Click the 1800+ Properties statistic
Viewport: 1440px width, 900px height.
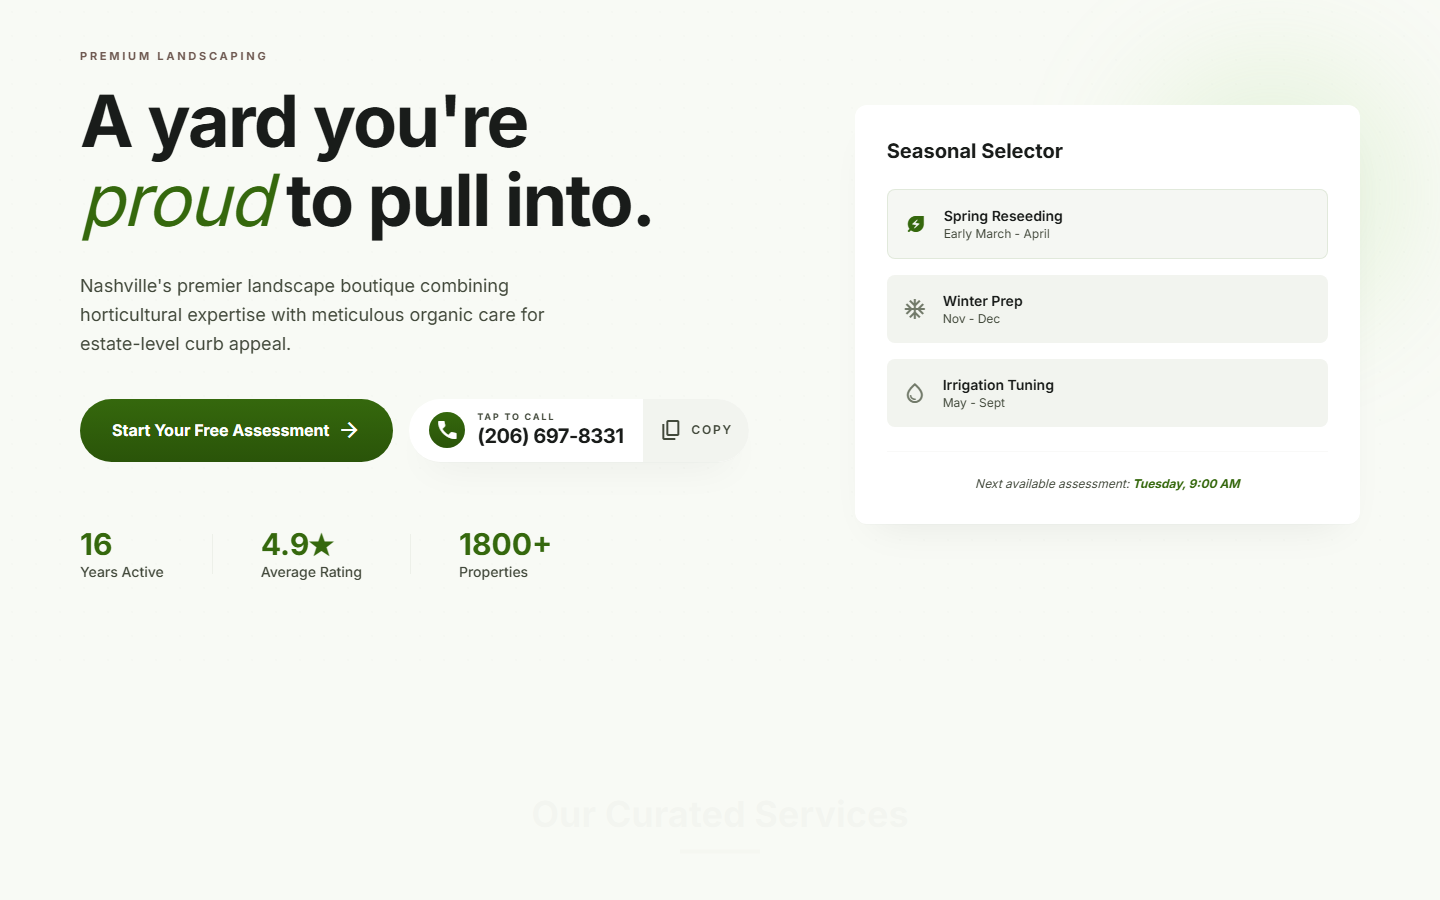tap(504, 555)
